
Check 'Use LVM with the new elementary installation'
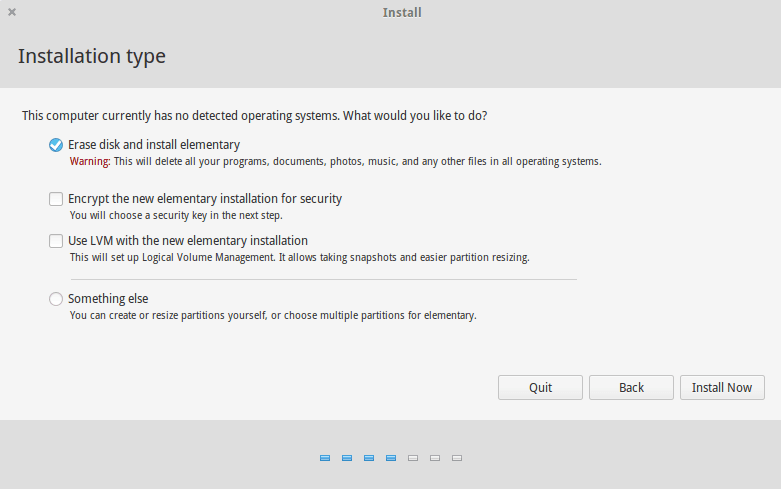tap(56, 241)
